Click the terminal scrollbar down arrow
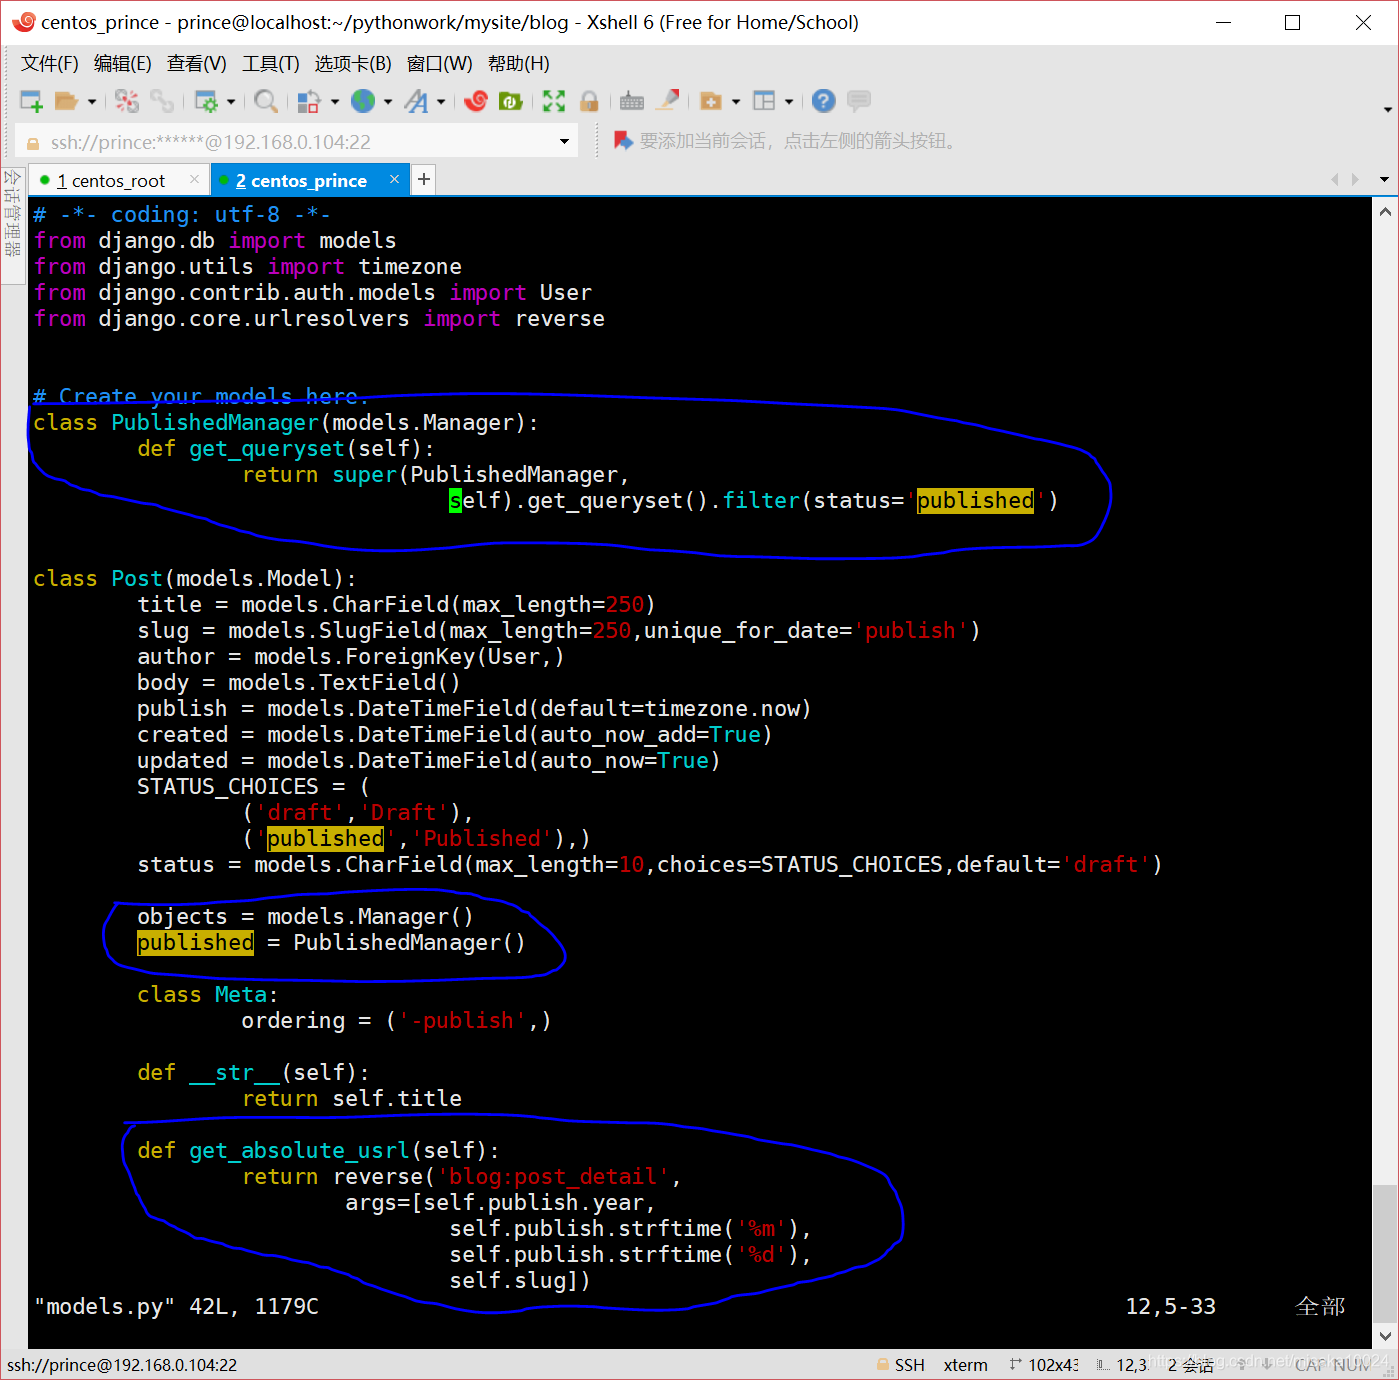1399x1380 pixels. (1385, 1335)
